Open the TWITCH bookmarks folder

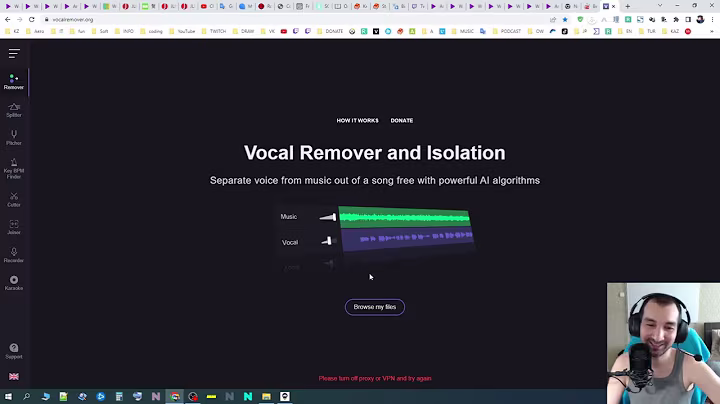[x=214, y=31]
